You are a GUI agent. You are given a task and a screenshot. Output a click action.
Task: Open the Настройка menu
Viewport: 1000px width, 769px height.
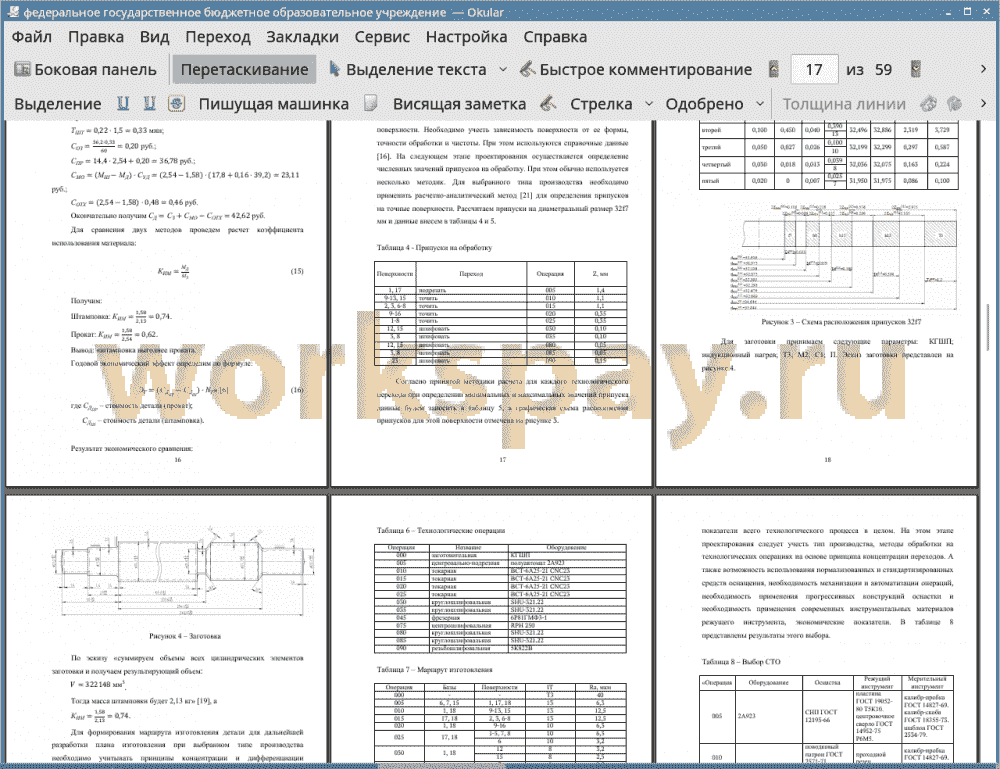tap(466, 37)
